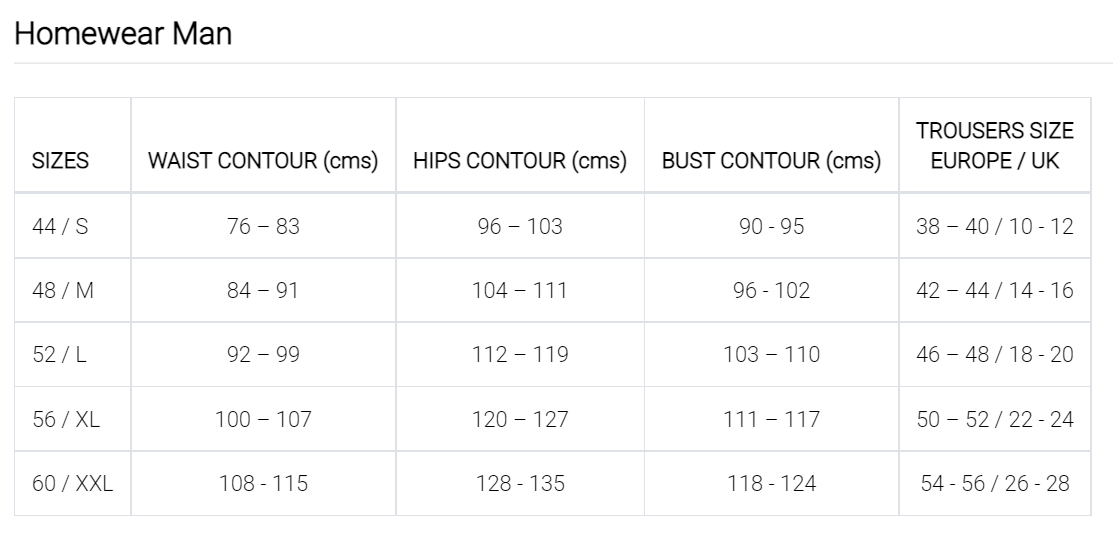Select the 44 / S size cell
The height and width of the screenshot is (552, 1113).
point(61,226)
